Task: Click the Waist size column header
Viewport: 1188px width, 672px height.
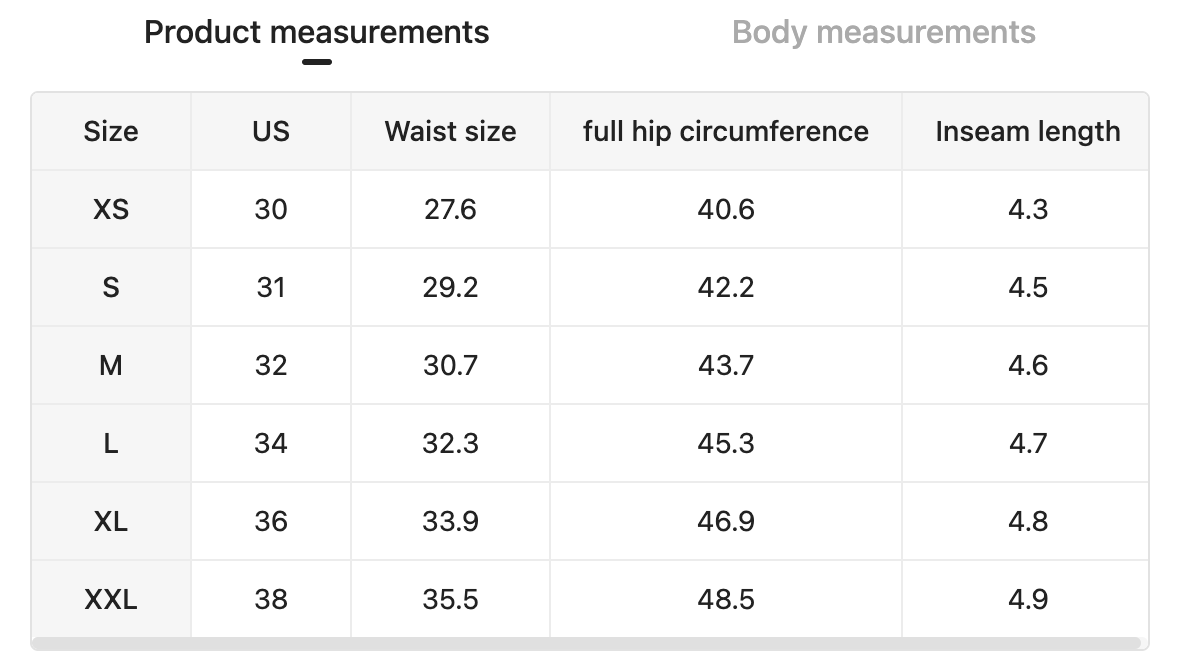Action: pos(450,131)
